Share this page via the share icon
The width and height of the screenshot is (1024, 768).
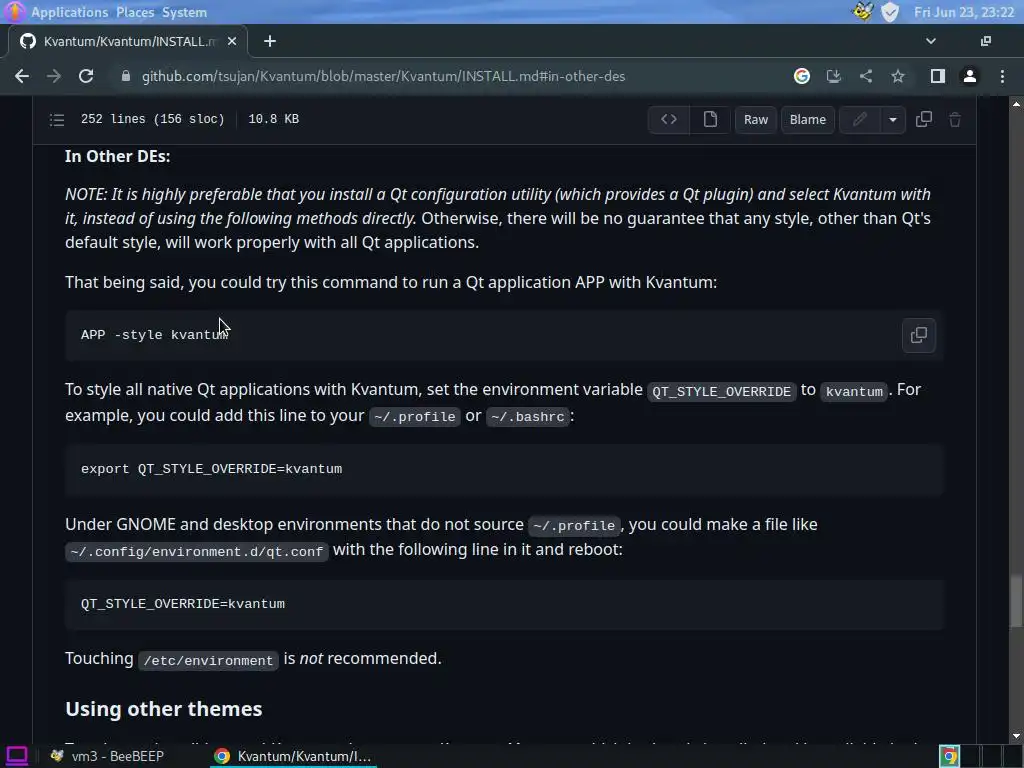point(866,76)
